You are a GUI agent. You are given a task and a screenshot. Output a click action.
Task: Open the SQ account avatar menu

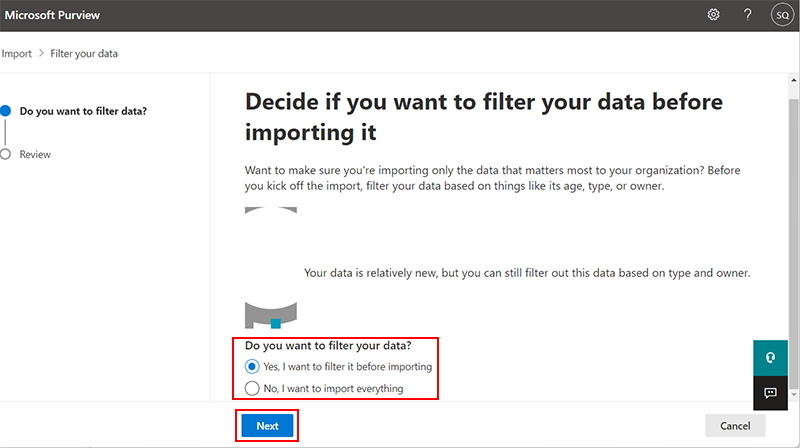(781, 15)
